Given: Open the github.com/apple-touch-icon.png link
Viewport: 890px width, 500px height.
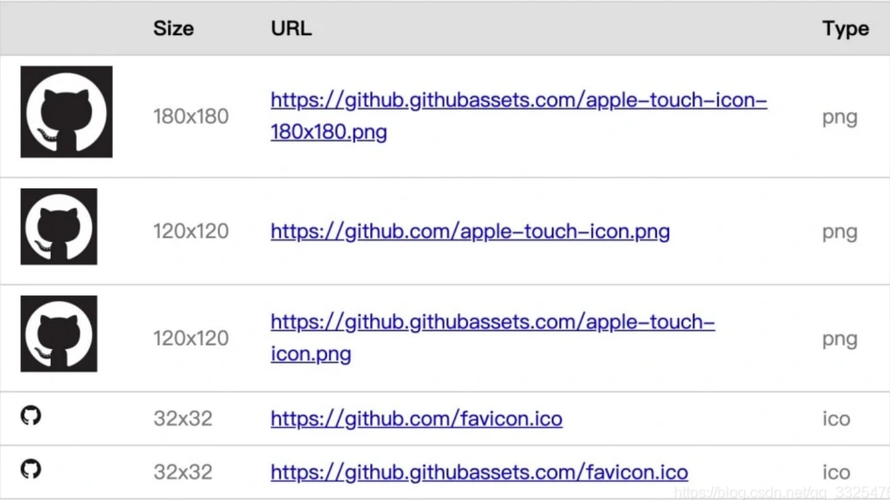Looking at the screenshot, I should pyautogui.click(x=470, y=231).
